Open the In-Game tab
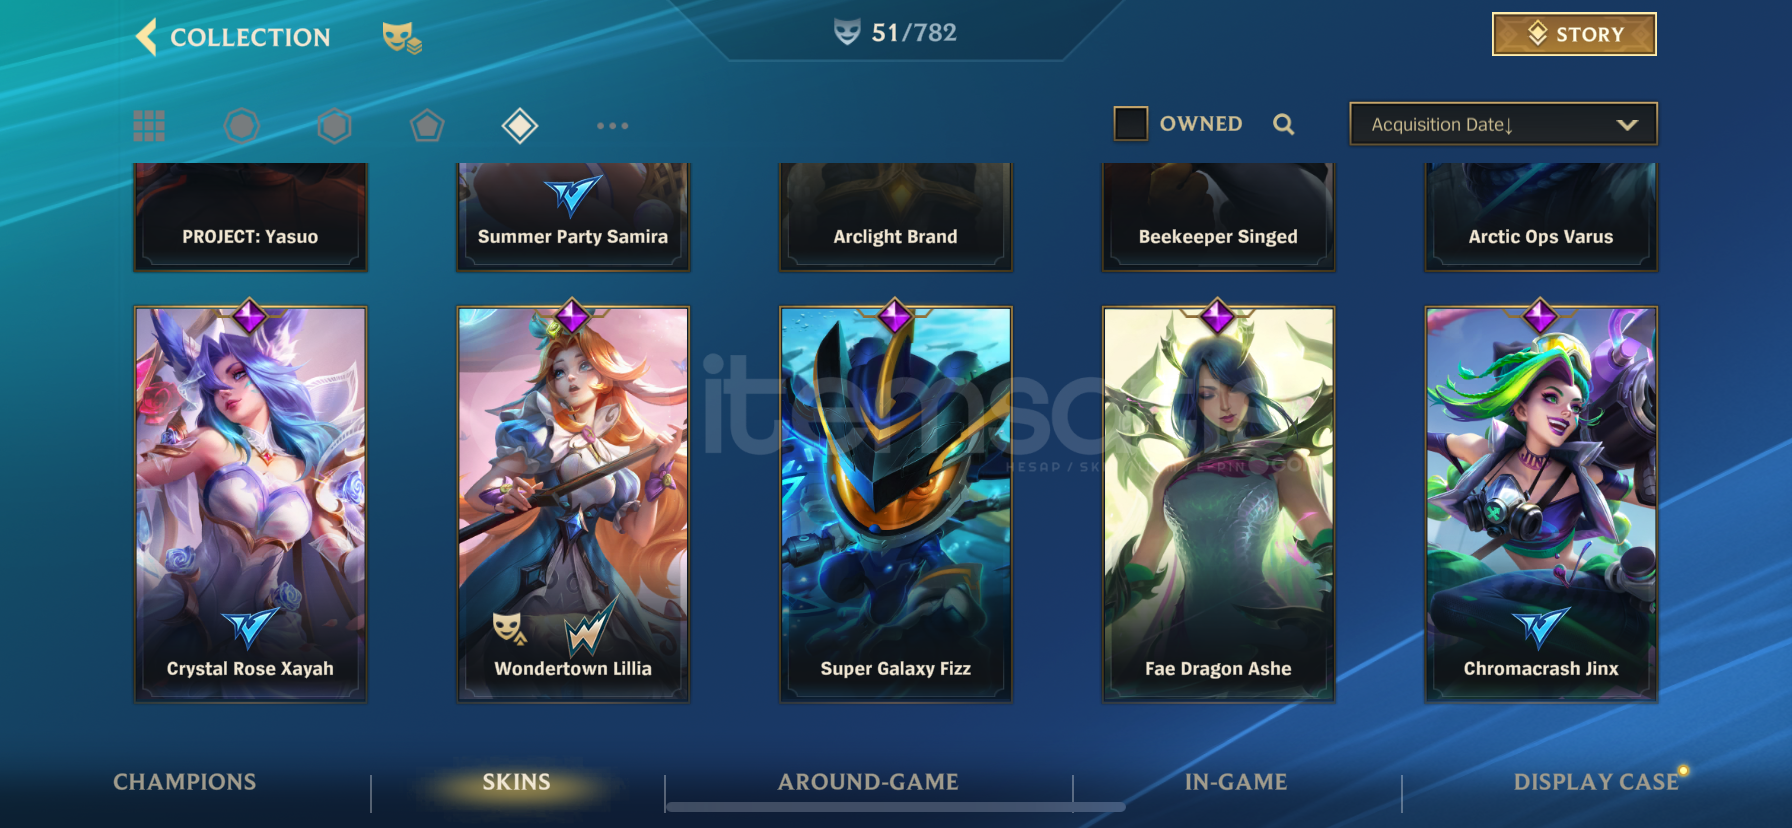The image size is (1792, 828). pos(1236,782)
